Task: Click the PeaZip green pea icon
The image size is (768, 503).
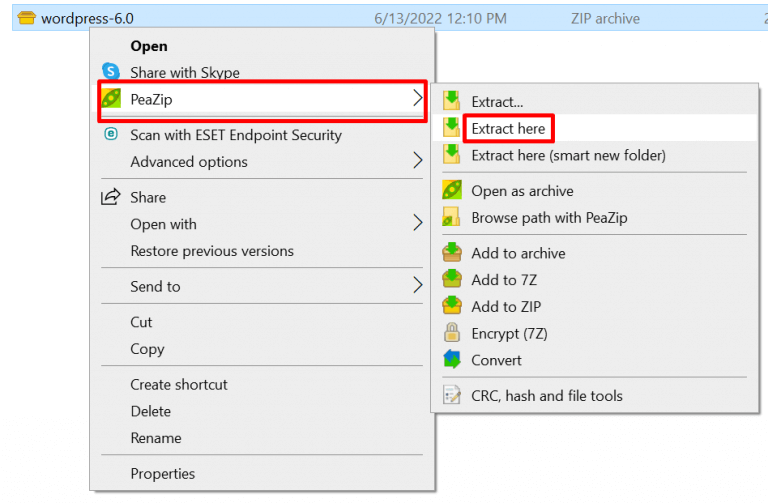Action: pos(111,100)
